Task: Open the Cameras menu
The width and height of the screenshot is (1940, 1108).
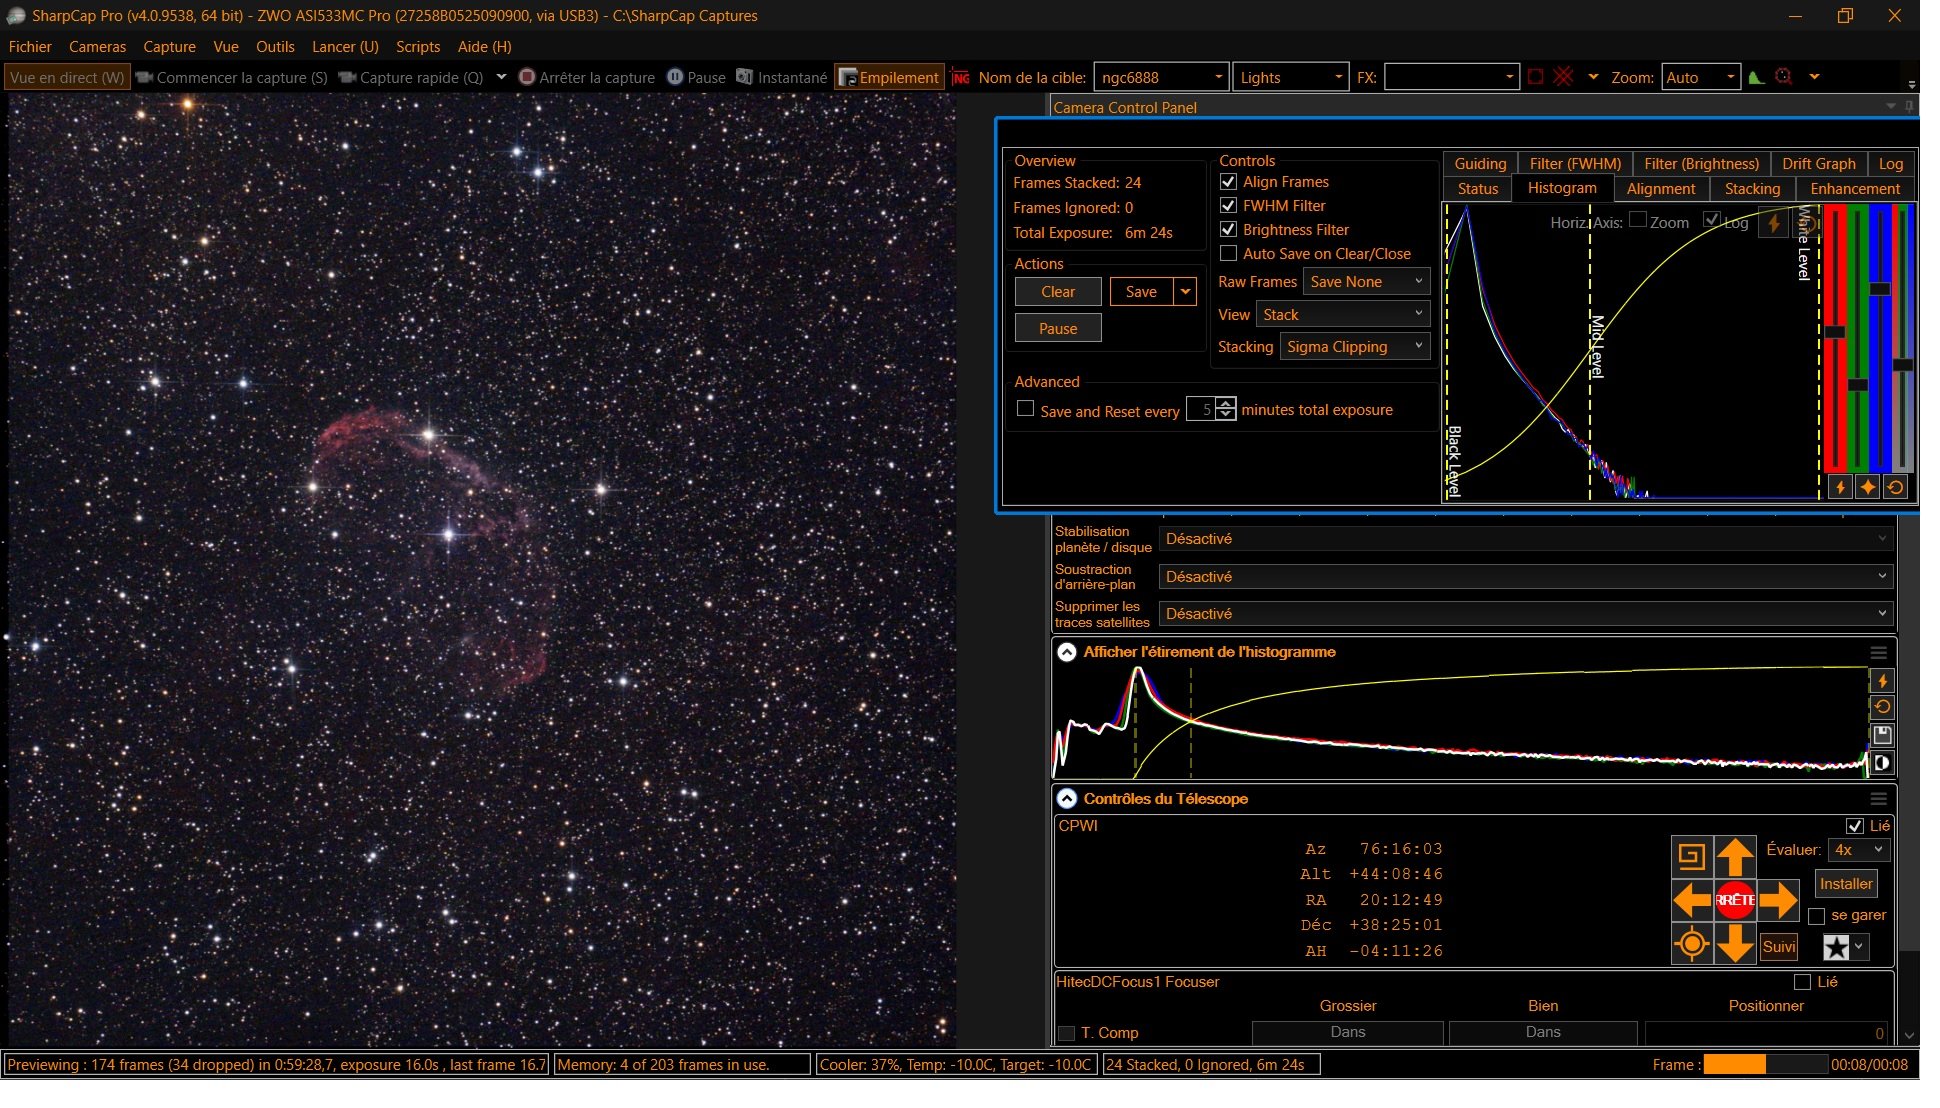Action: [97, 47]
